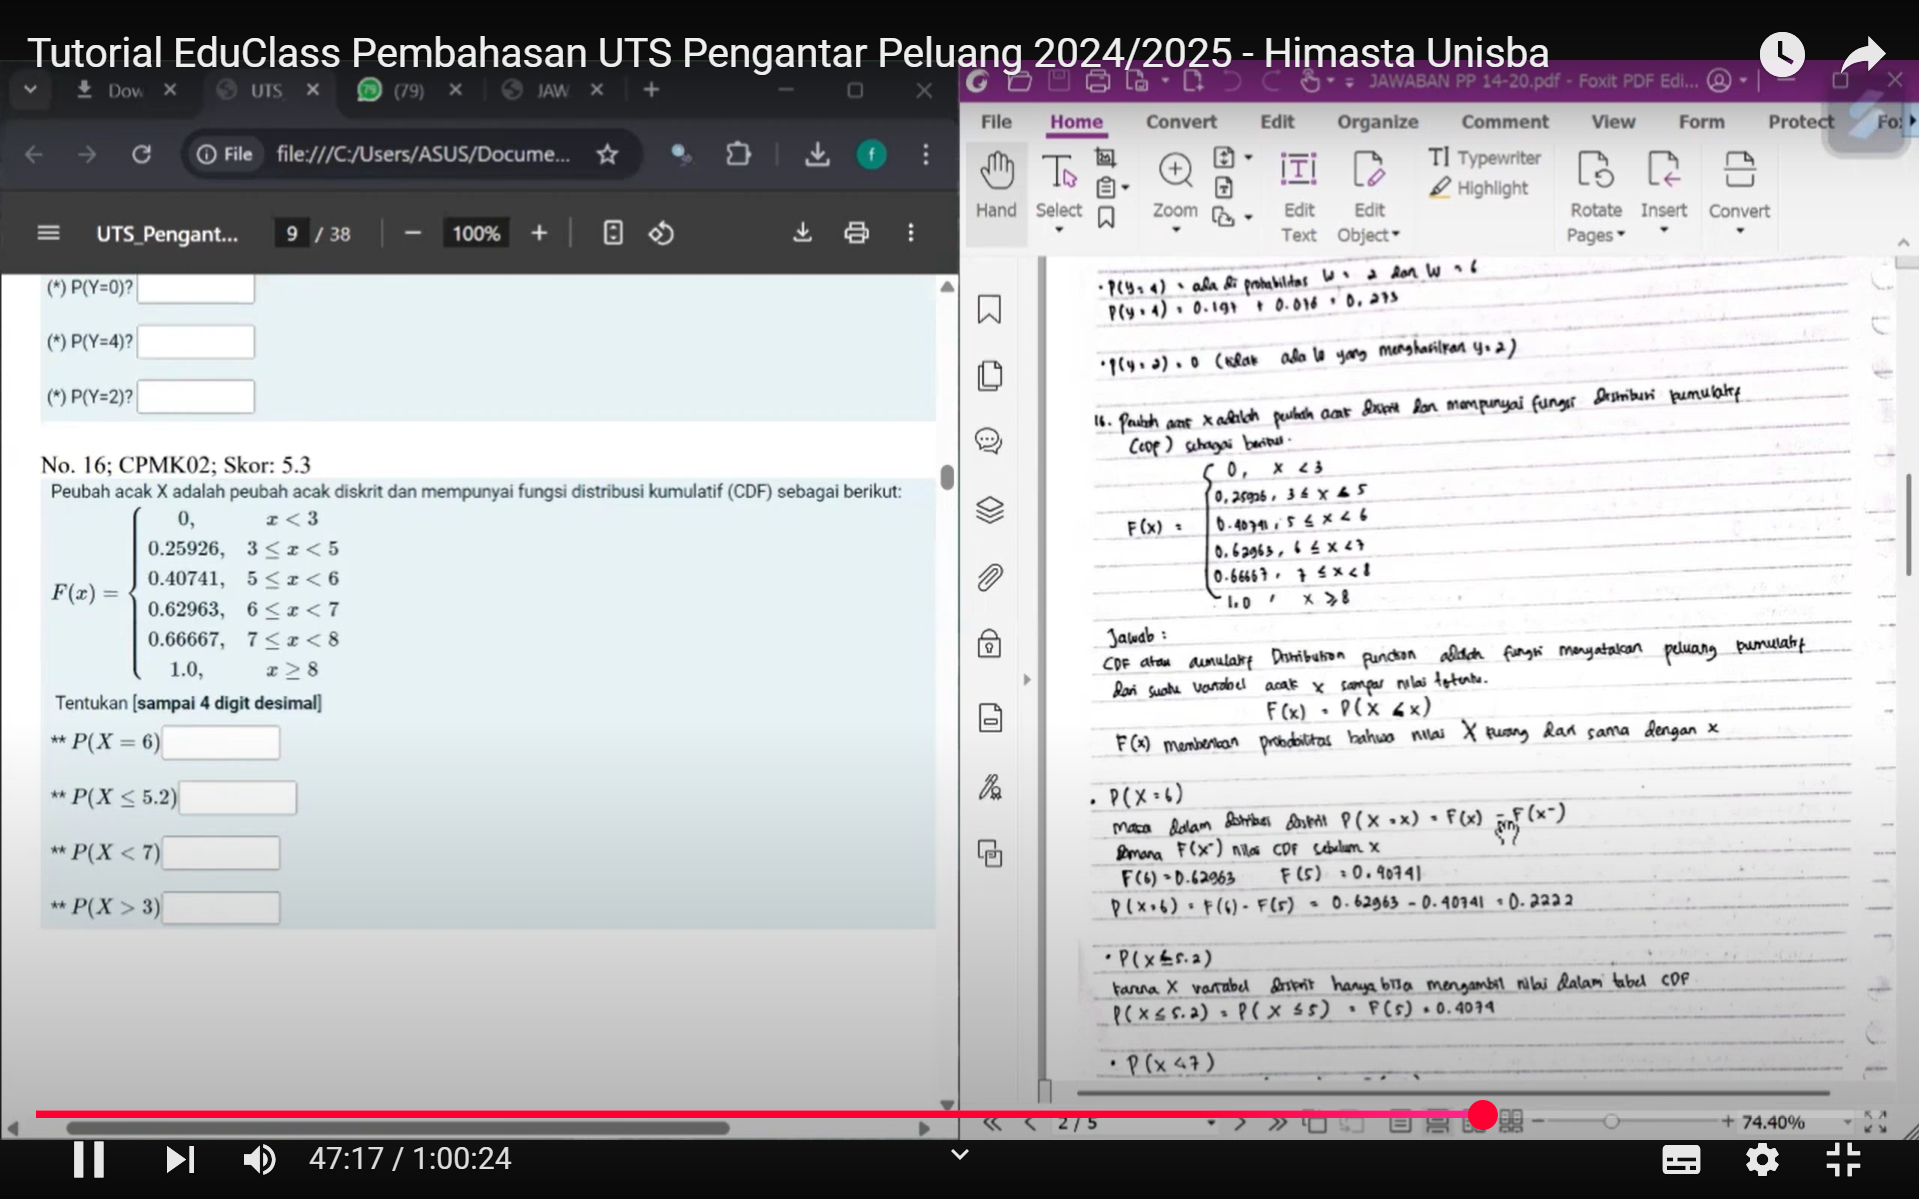Viewport: 1919px width, 1199px height.
Task: Exit fullscreen mode
Action: point(1842,1160)
